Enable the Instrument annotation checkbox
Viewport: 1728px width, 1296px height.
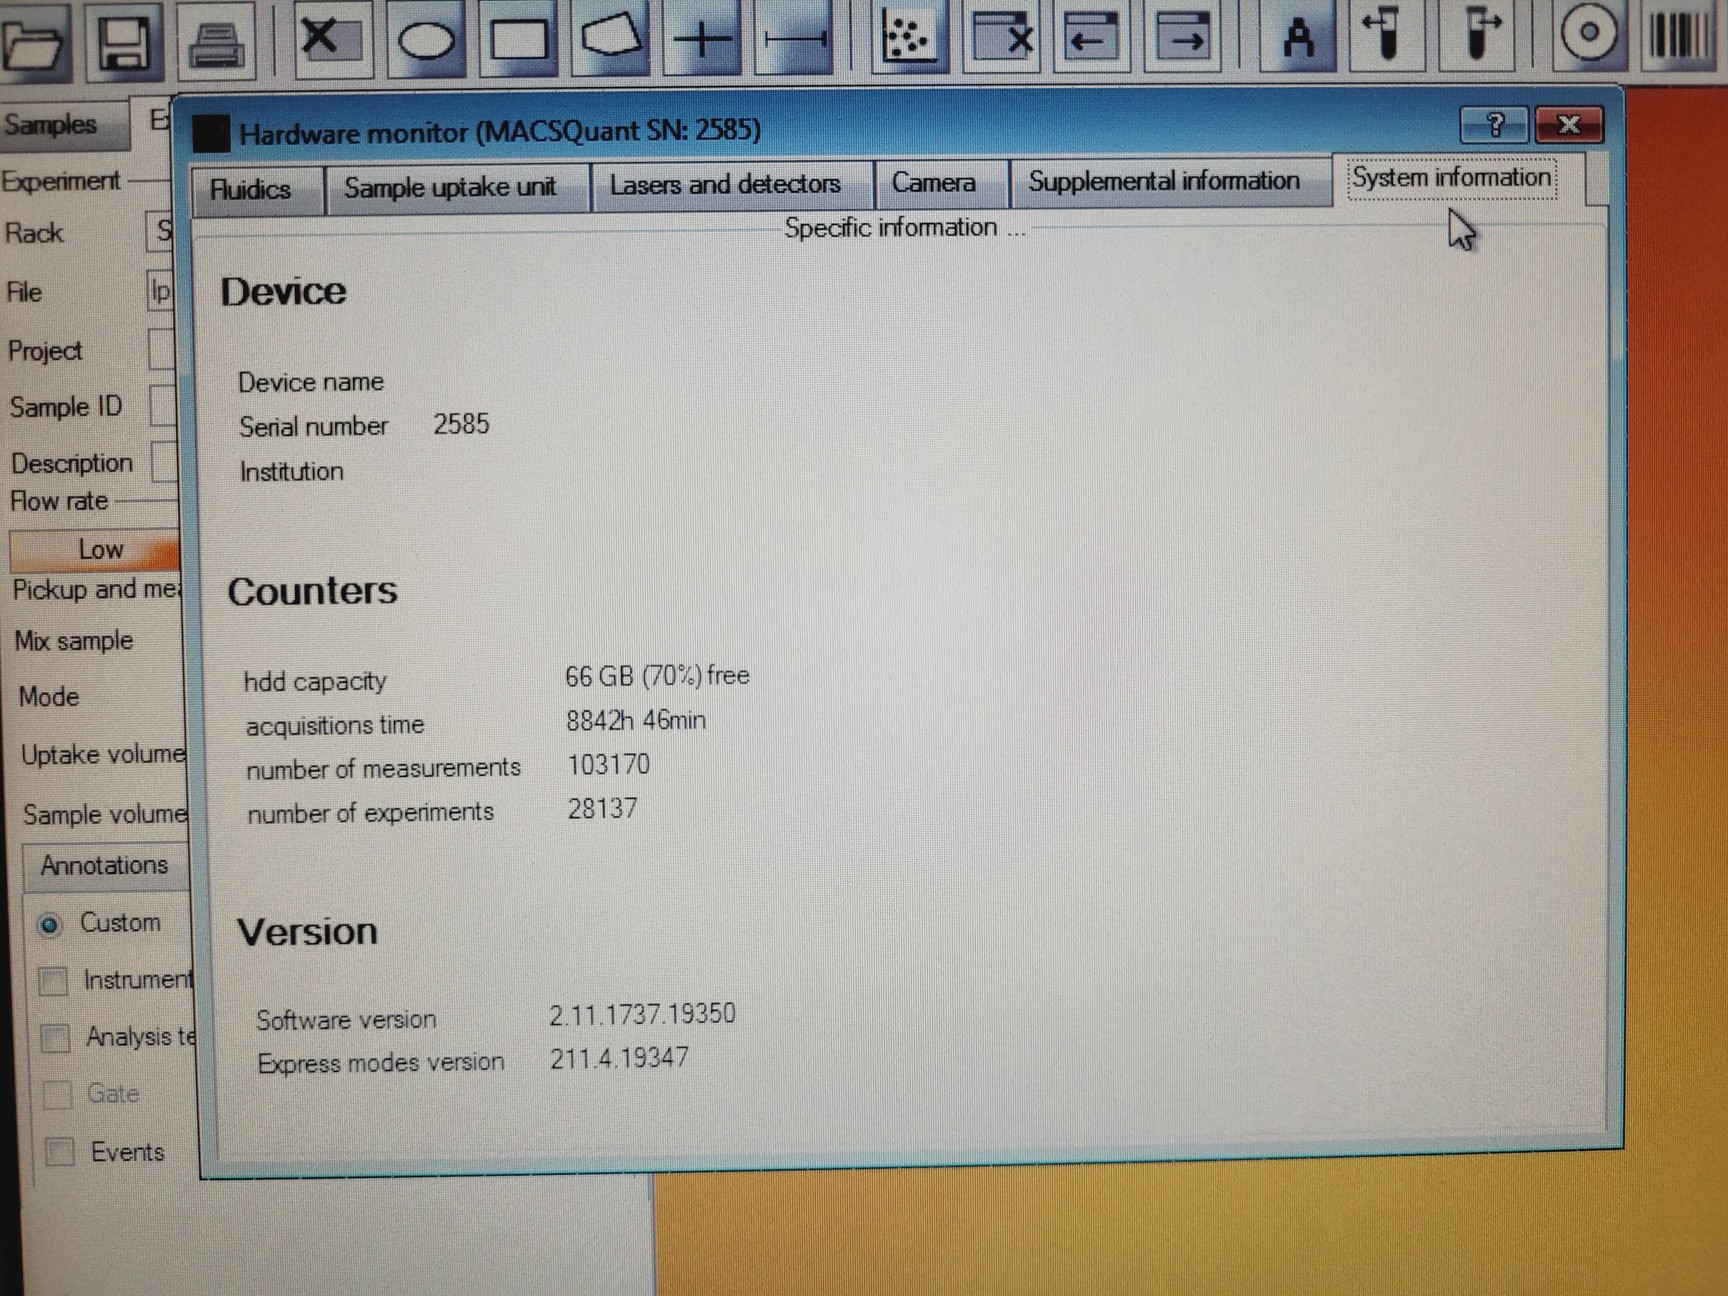(x=53, y=981)
